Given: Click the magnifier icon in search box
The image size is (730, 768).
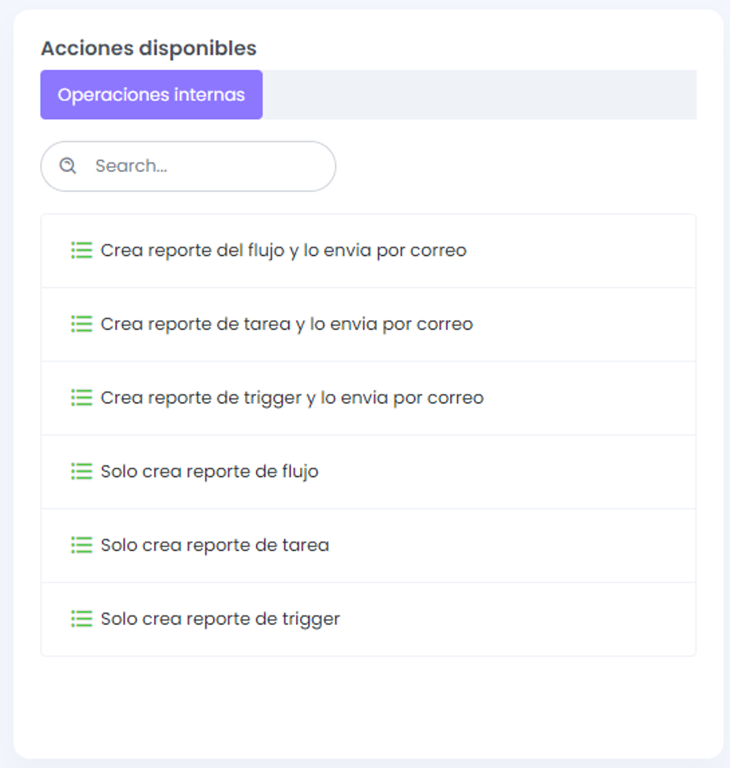Looking at the screenshot, I should 68,166.
